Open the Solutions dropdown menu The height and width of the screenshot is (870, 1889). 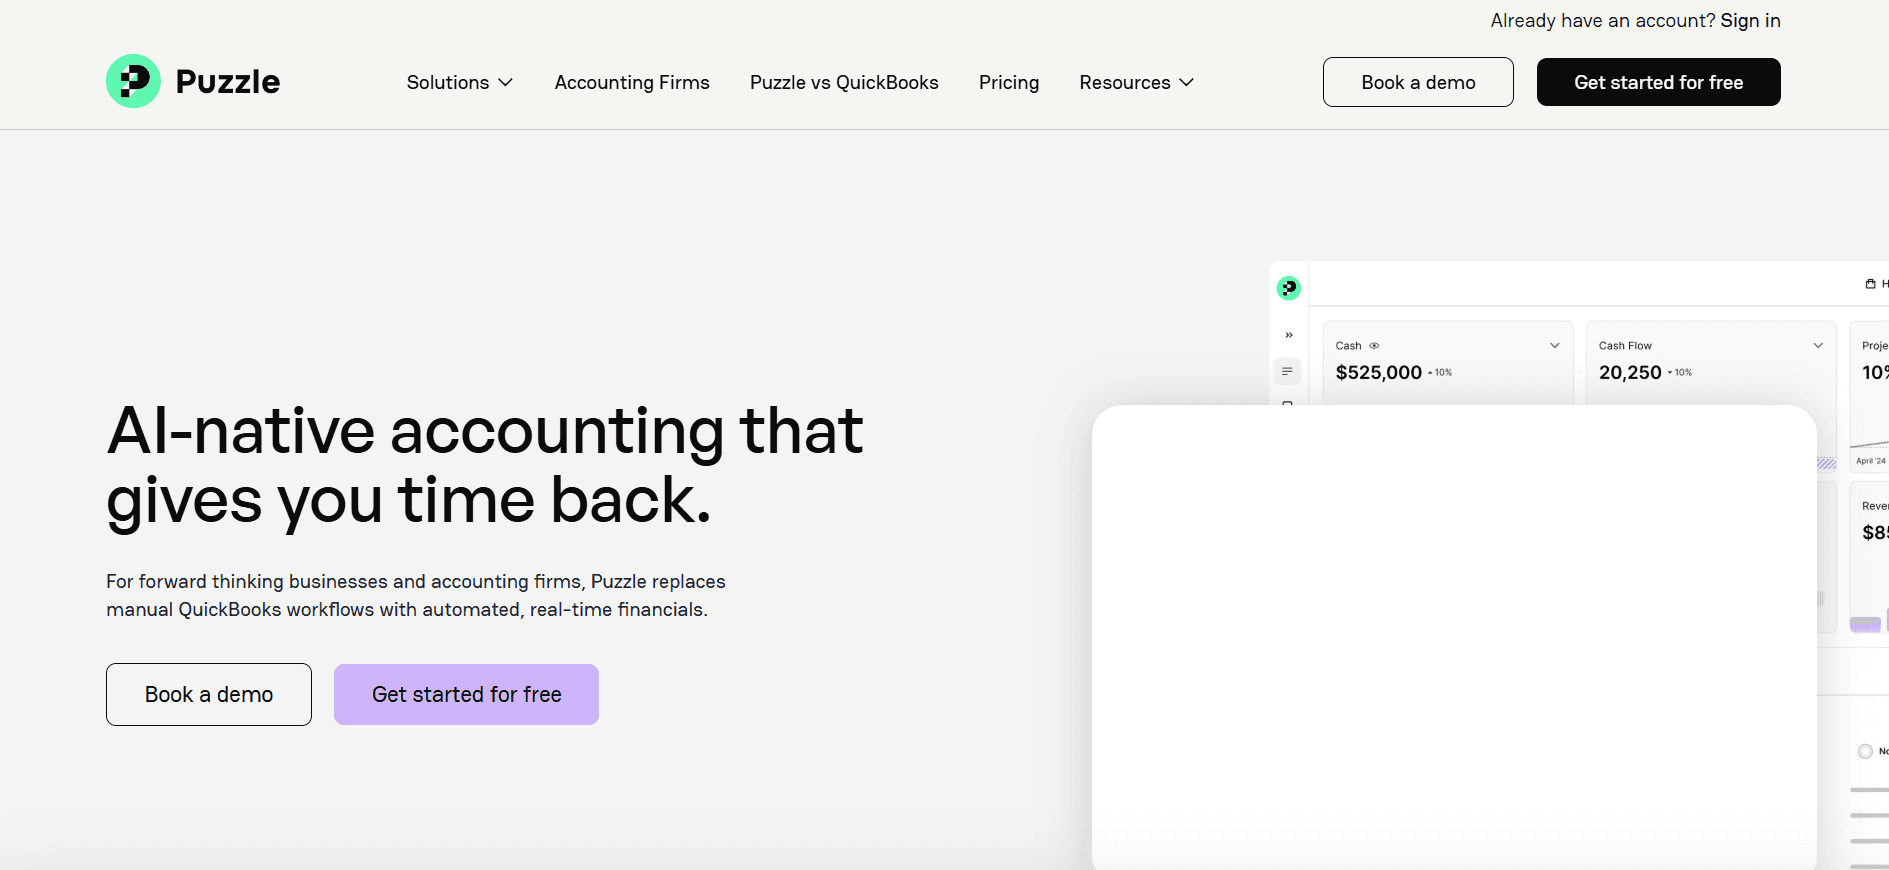460,82
